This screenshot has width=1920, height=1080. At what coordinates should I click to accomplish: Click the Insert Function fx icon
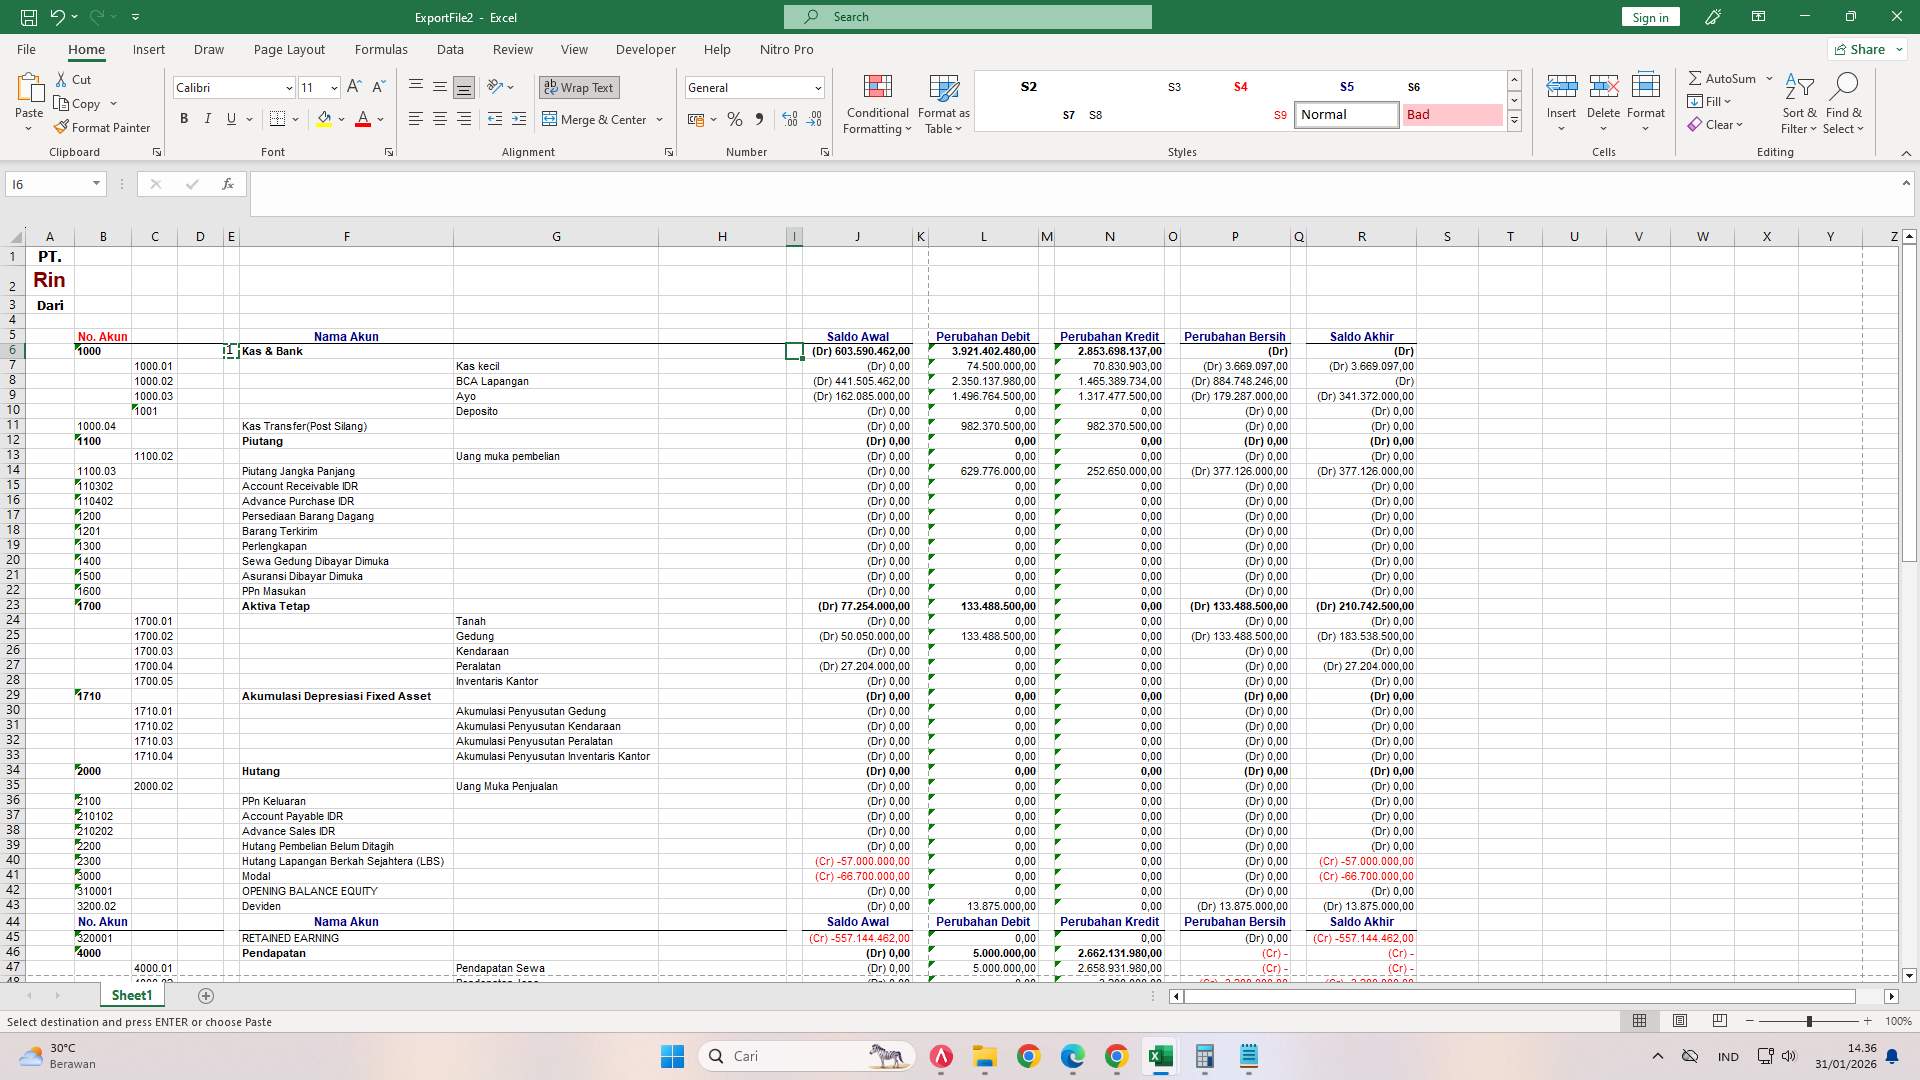point(228,184)
